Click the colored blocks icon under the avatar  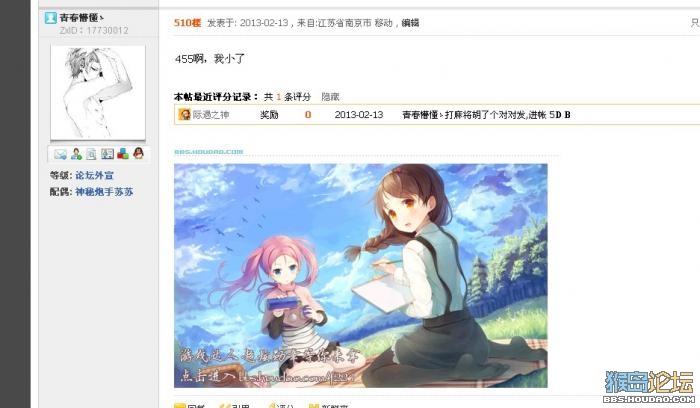tap(123, 154)
